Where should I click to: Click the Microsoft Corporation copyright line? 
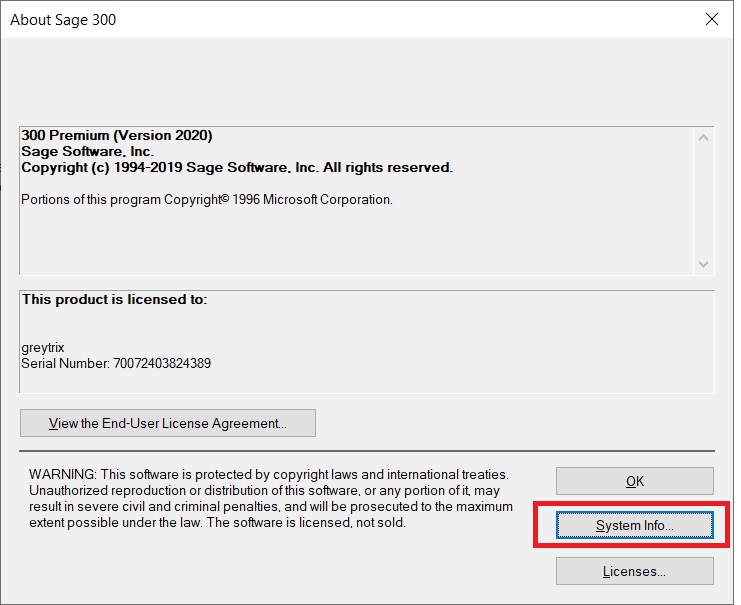pyautogui.click(x=208, y=201)
